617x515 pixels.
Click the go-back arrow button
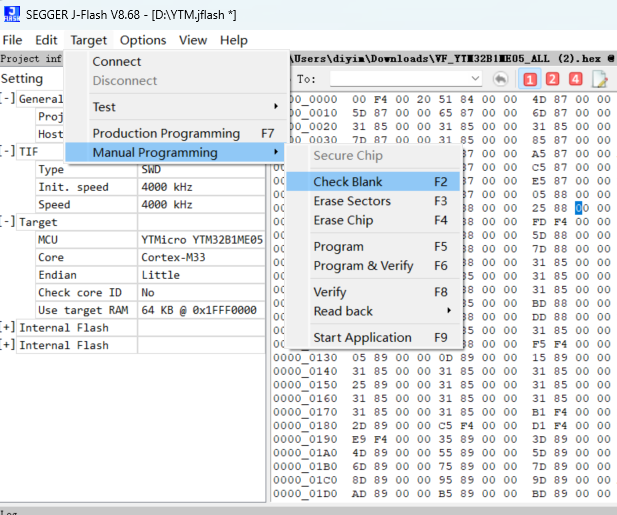500,79
